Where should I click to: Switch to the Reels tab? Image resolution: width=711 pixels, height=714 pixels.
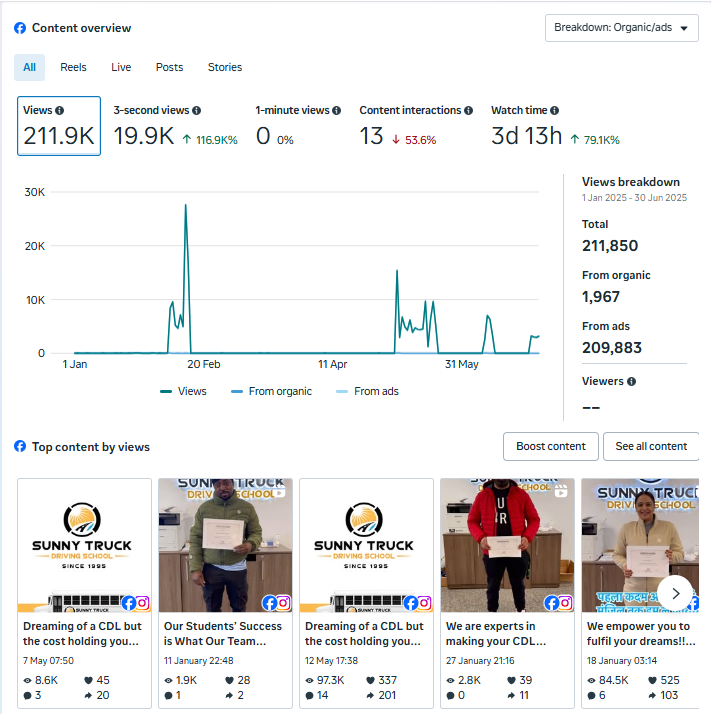pyautogui.click(x=73, y=67)
